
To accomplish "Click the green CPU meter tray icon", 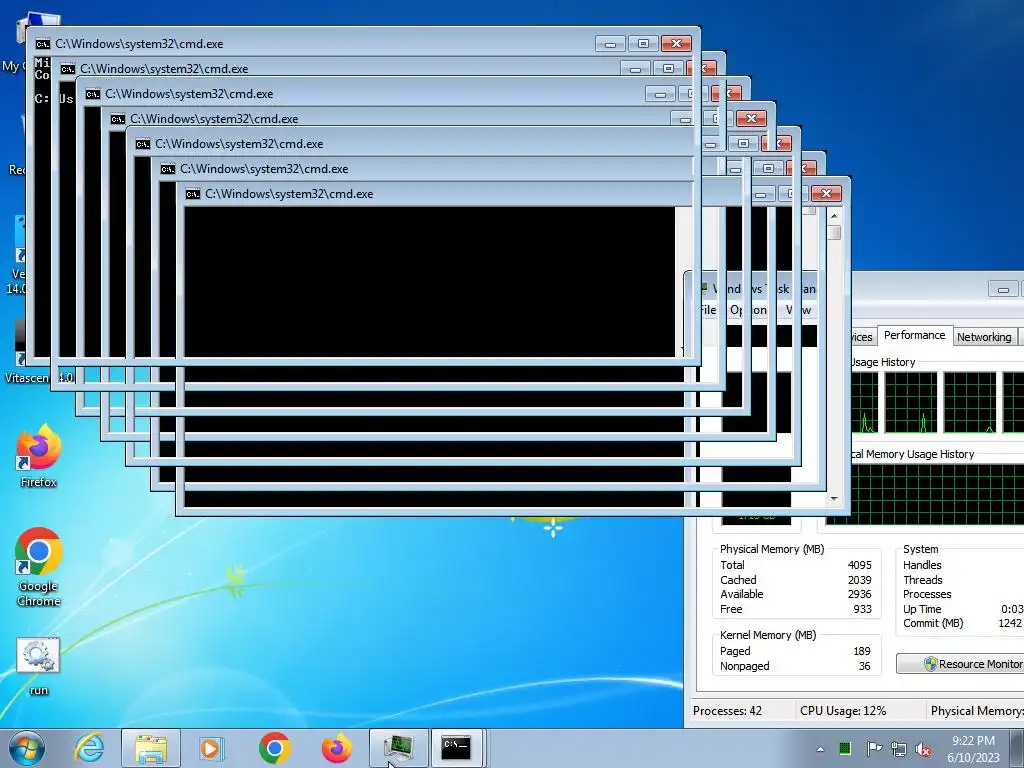I will point(844,748).
